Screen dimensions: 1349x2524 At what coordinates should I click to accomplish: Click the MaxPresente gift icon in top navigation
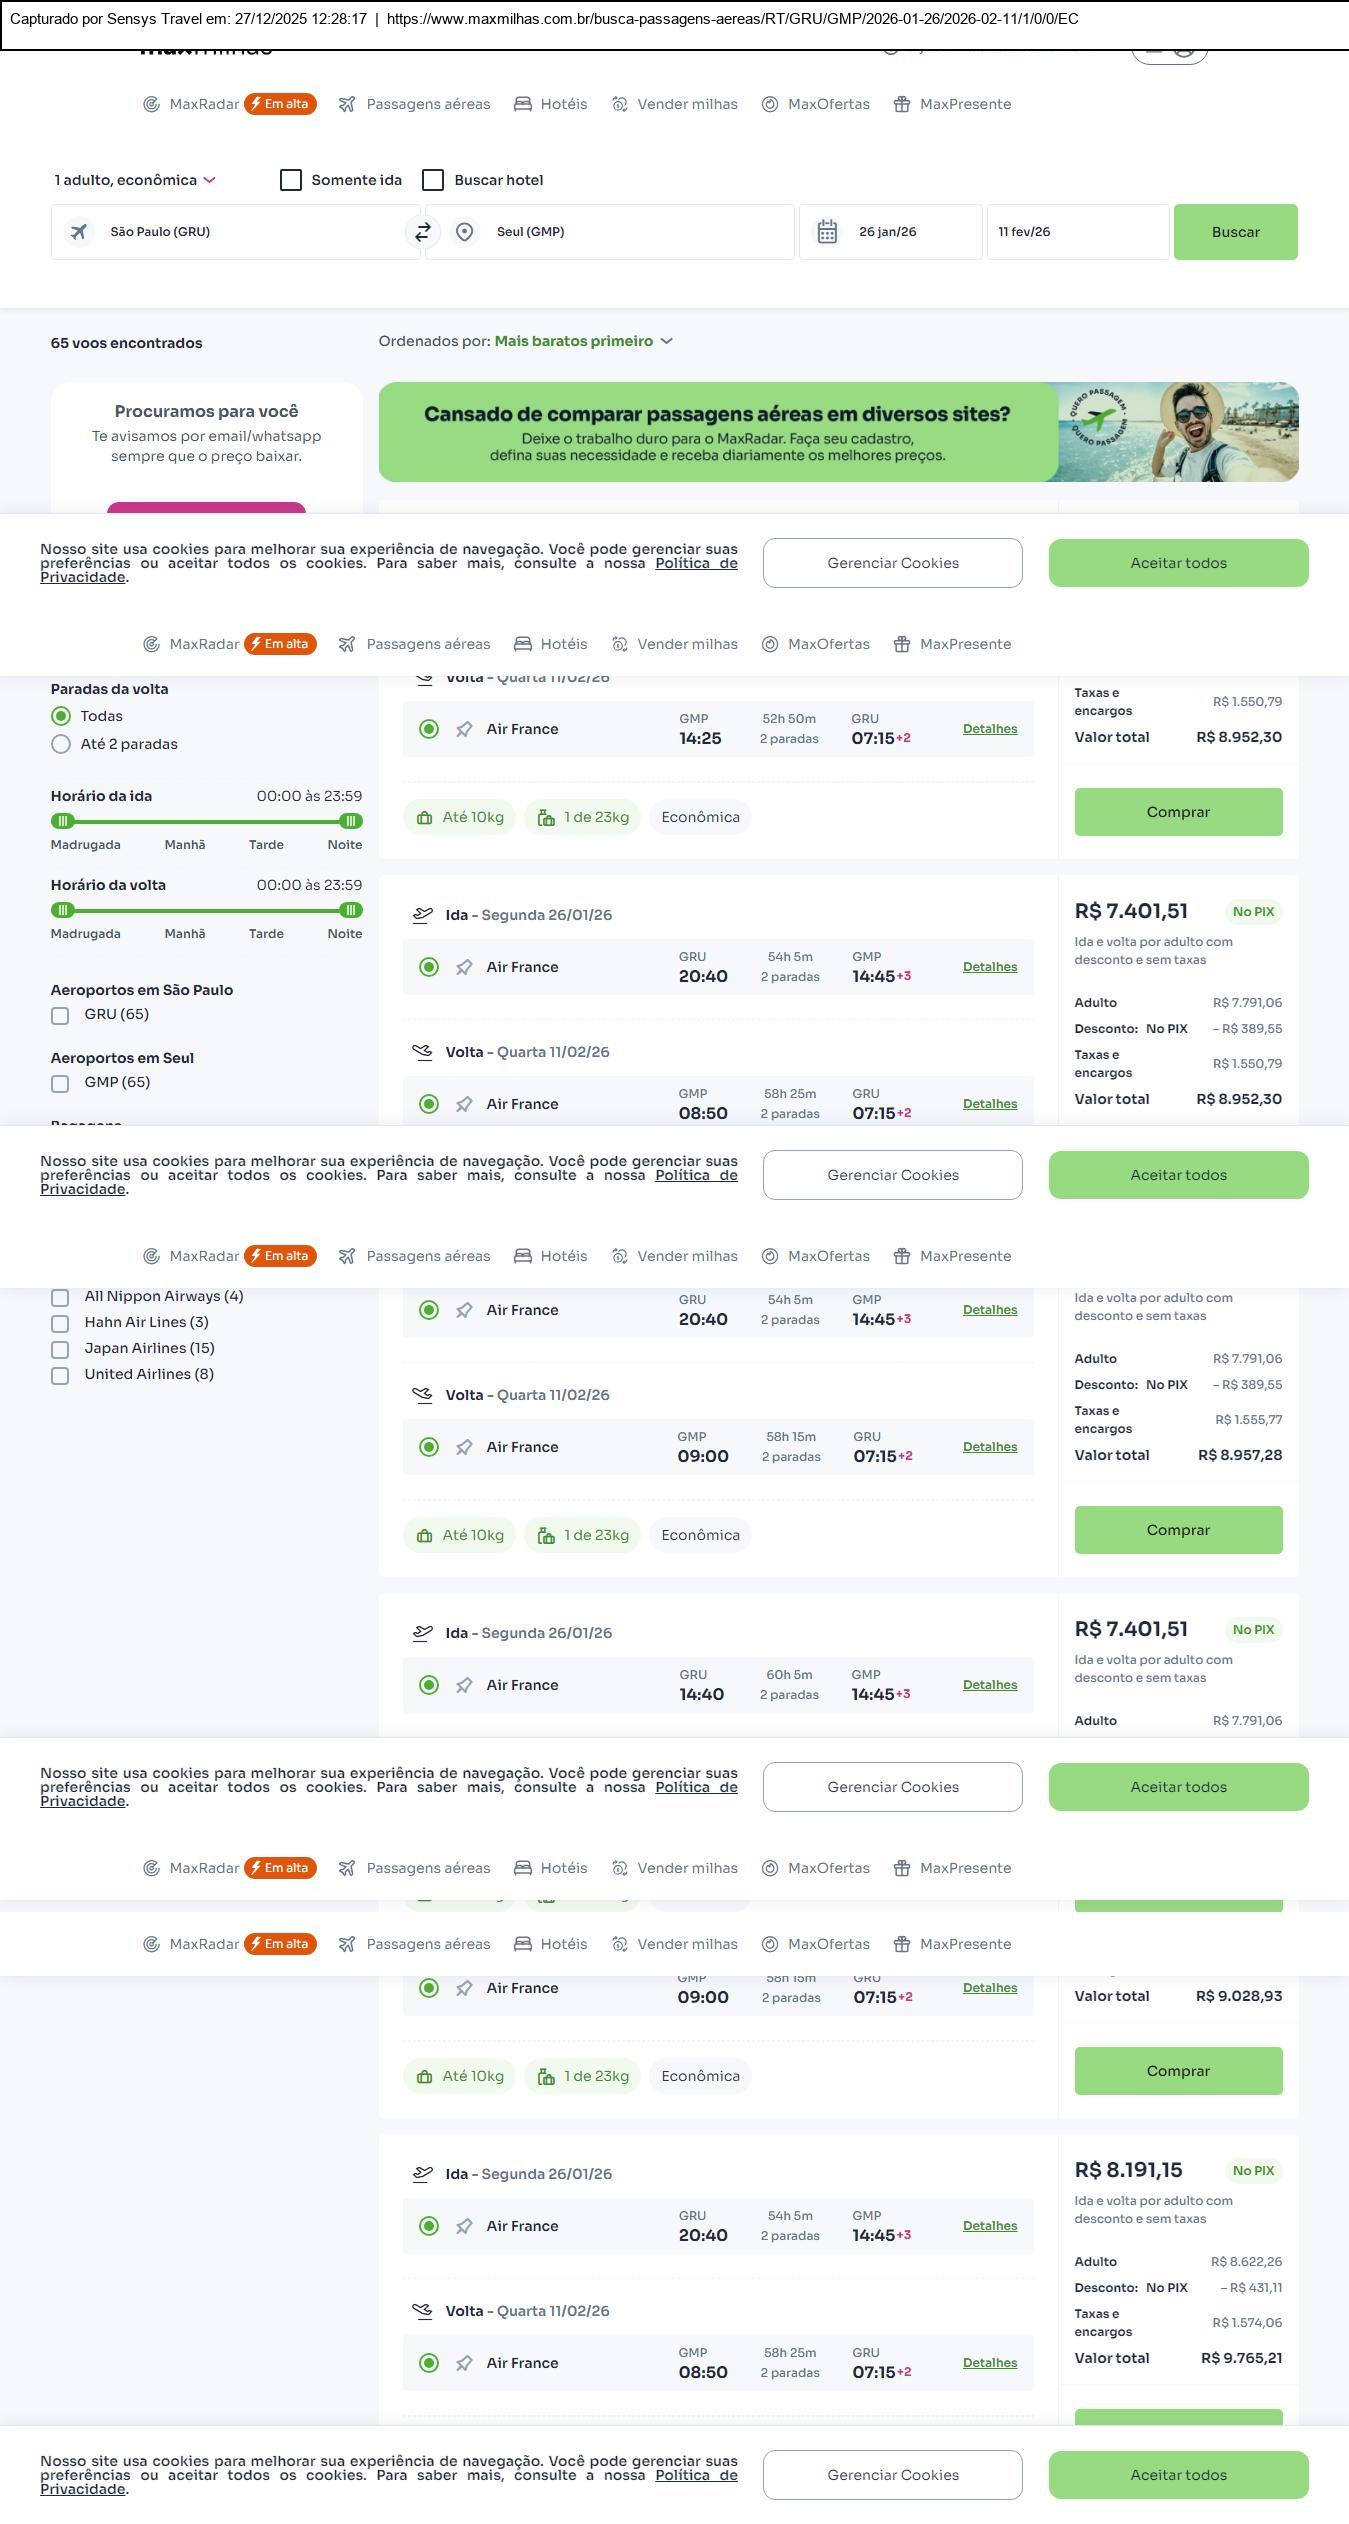click(x=902, y=104)
